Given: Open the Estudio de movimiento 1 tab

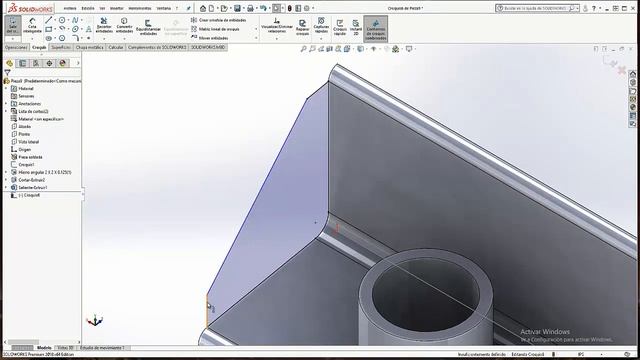Looking at the screenshot, I should click(x=102, y=348).
